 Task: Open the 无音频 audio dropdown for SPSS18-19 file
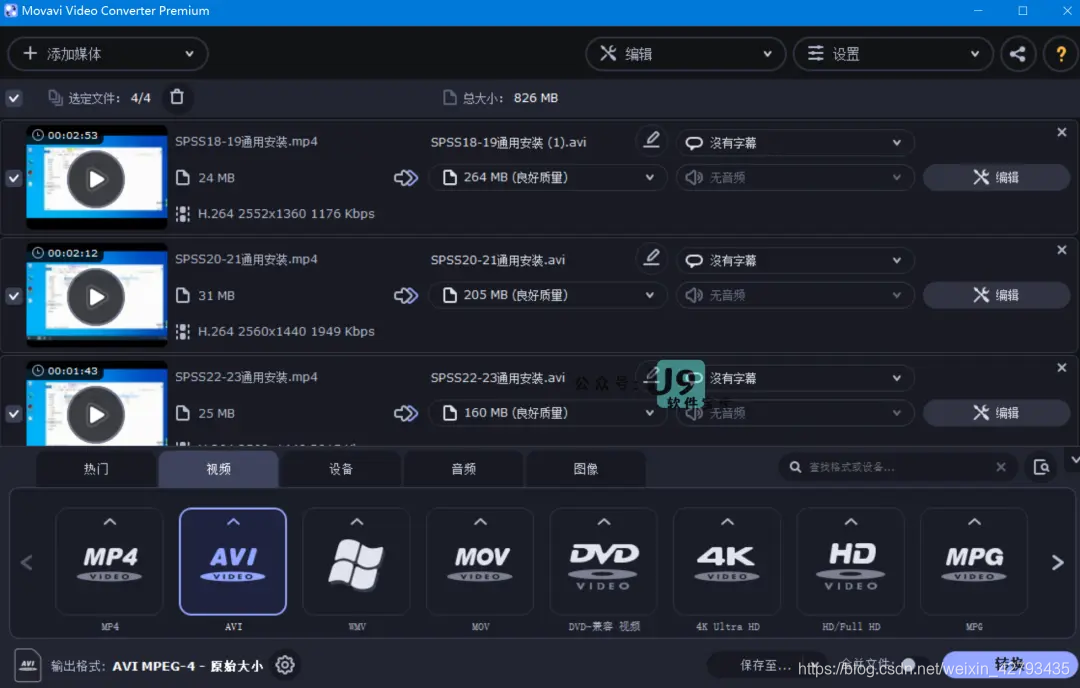tap(795, 178)
